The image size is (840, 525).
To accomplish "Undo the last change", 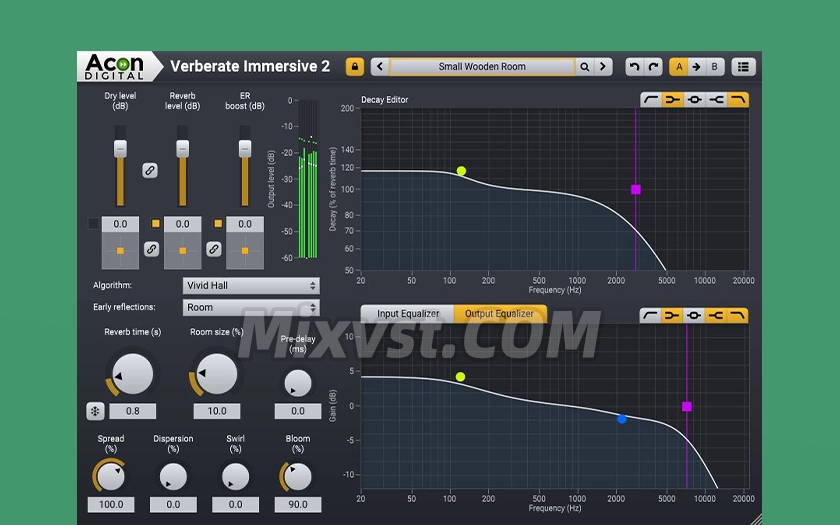I will (634, 67).
